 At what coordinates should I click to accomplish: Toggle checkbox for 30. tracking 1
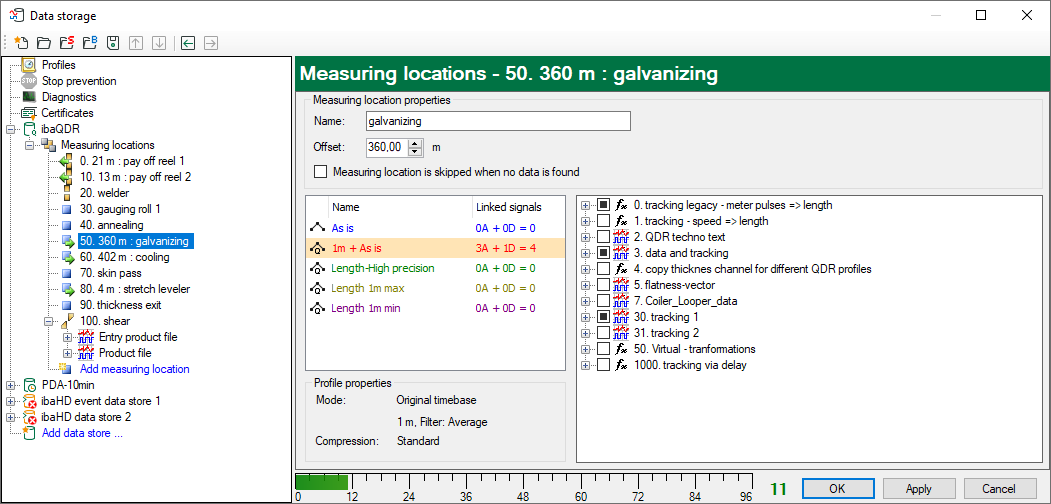click(603, 317)
